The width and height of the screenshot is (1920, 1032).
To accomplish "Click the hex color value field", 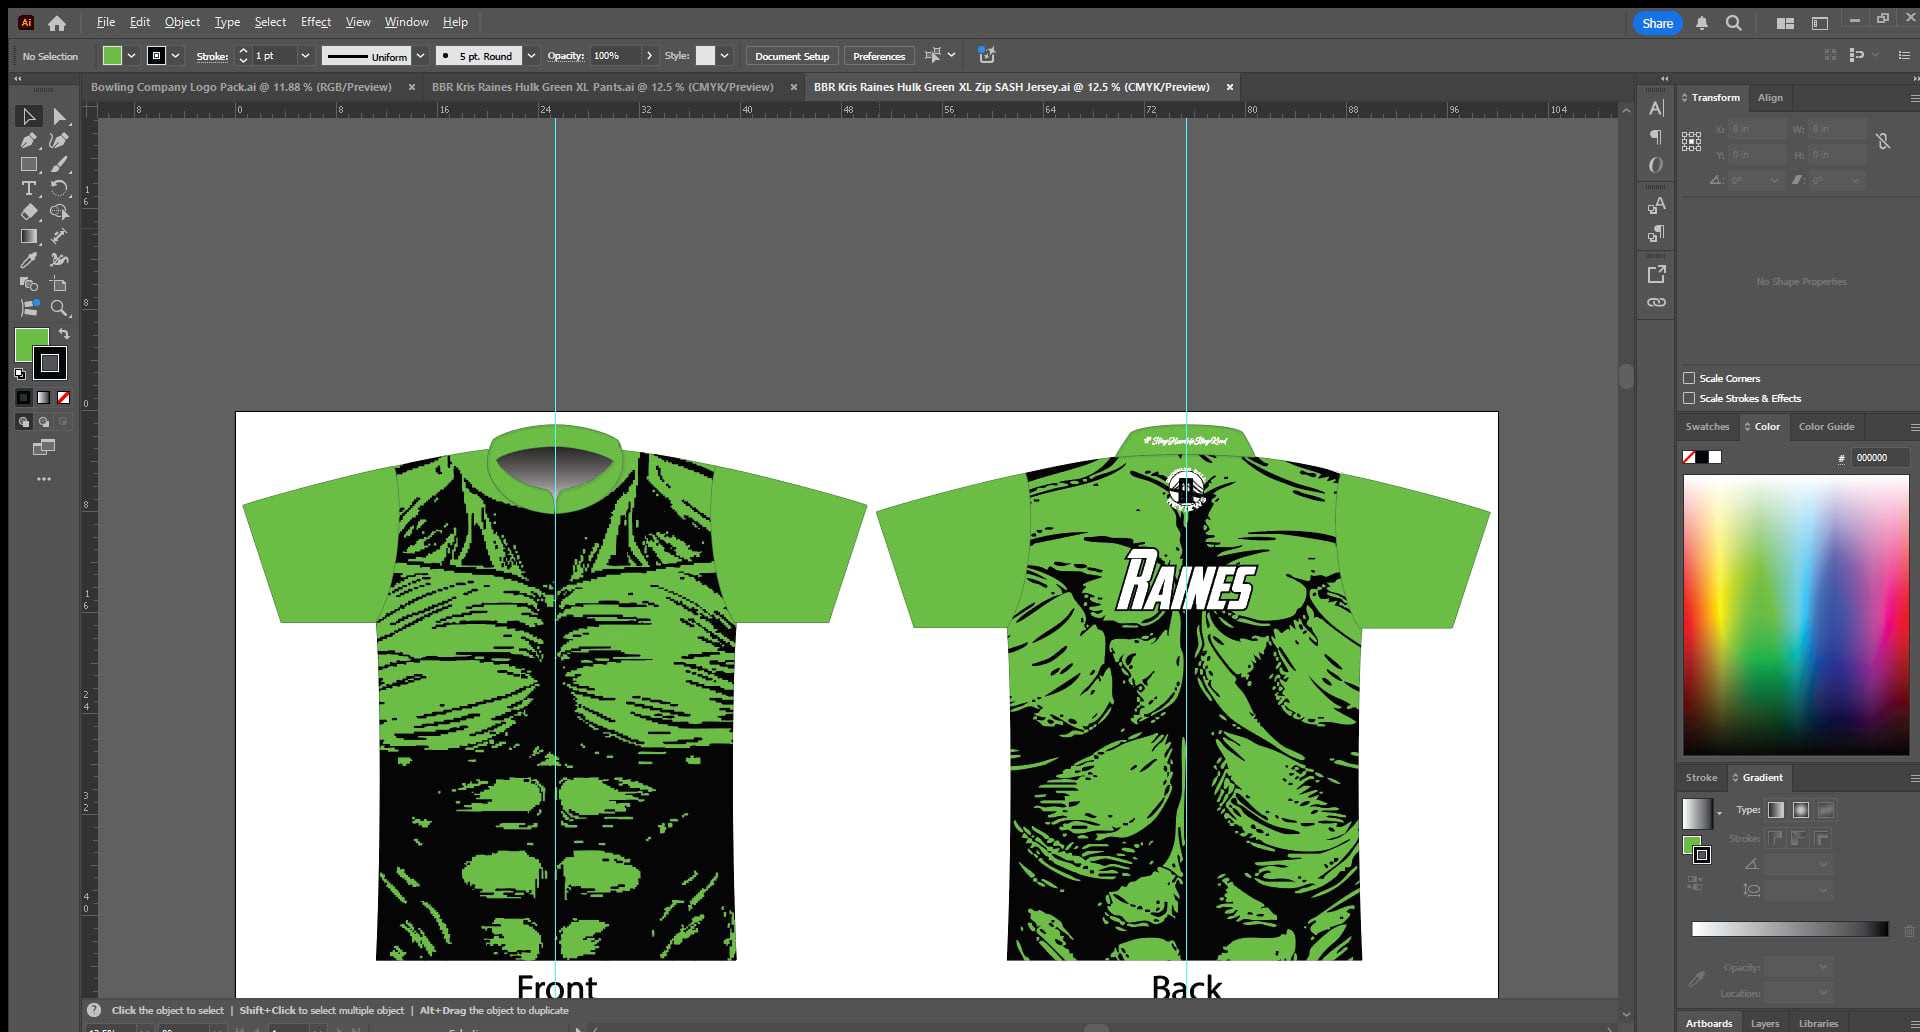I will tap(1879, 458).
